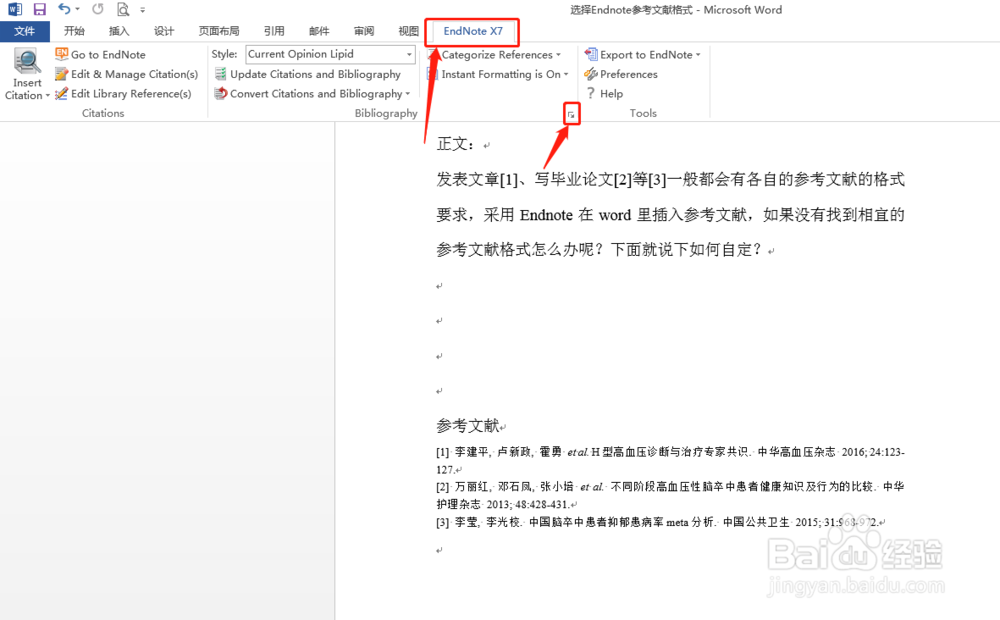The height and width of the screenshot is (620, 1000).
Task: Open the 文件 tab
Action: [x=25, y=31]
